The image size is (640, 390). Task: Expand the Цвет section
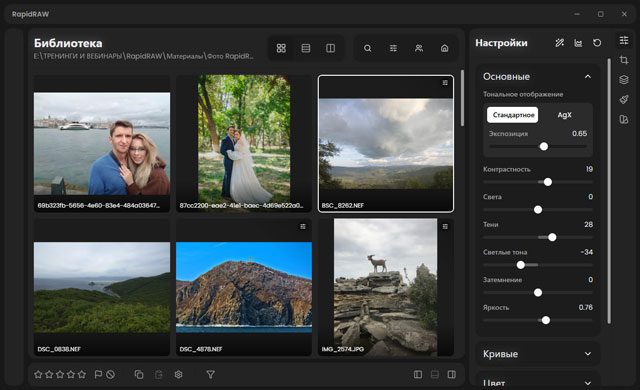coord(588,383)
